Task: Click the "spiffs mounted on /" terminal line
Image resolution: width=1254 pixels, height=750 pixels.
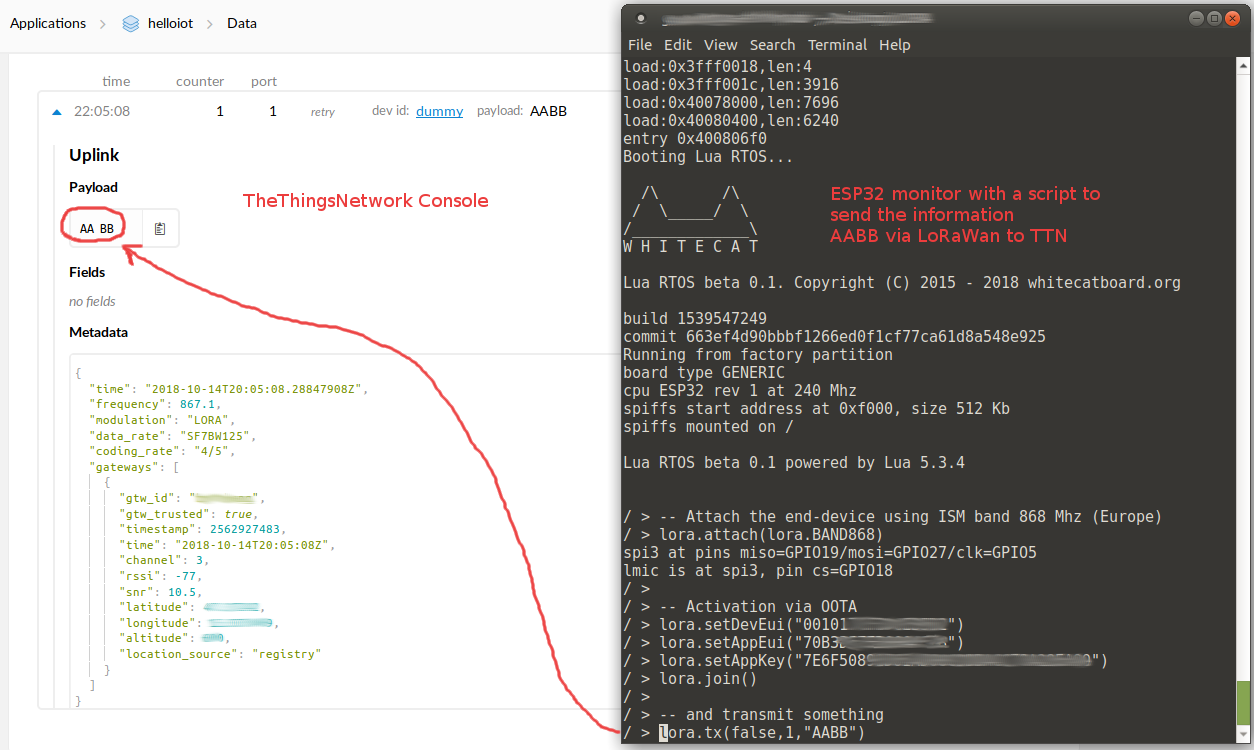Action: click(708, 427)
